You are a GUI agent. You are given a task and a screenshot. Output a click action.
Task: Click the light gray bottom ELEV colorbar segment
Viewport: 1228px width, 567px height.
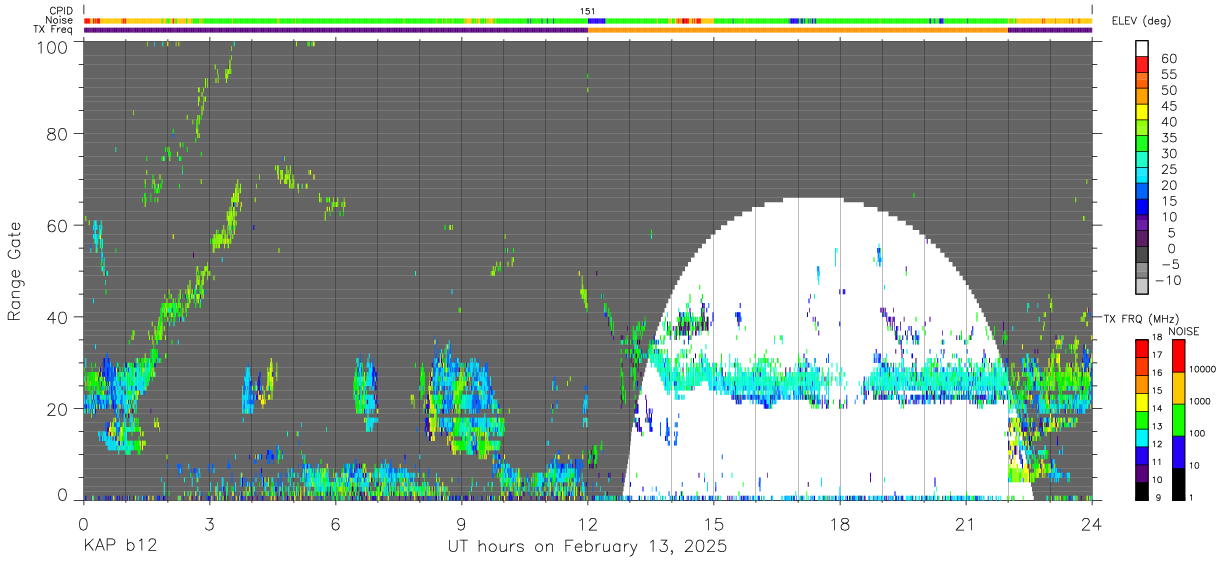(x=1142, y=286)
